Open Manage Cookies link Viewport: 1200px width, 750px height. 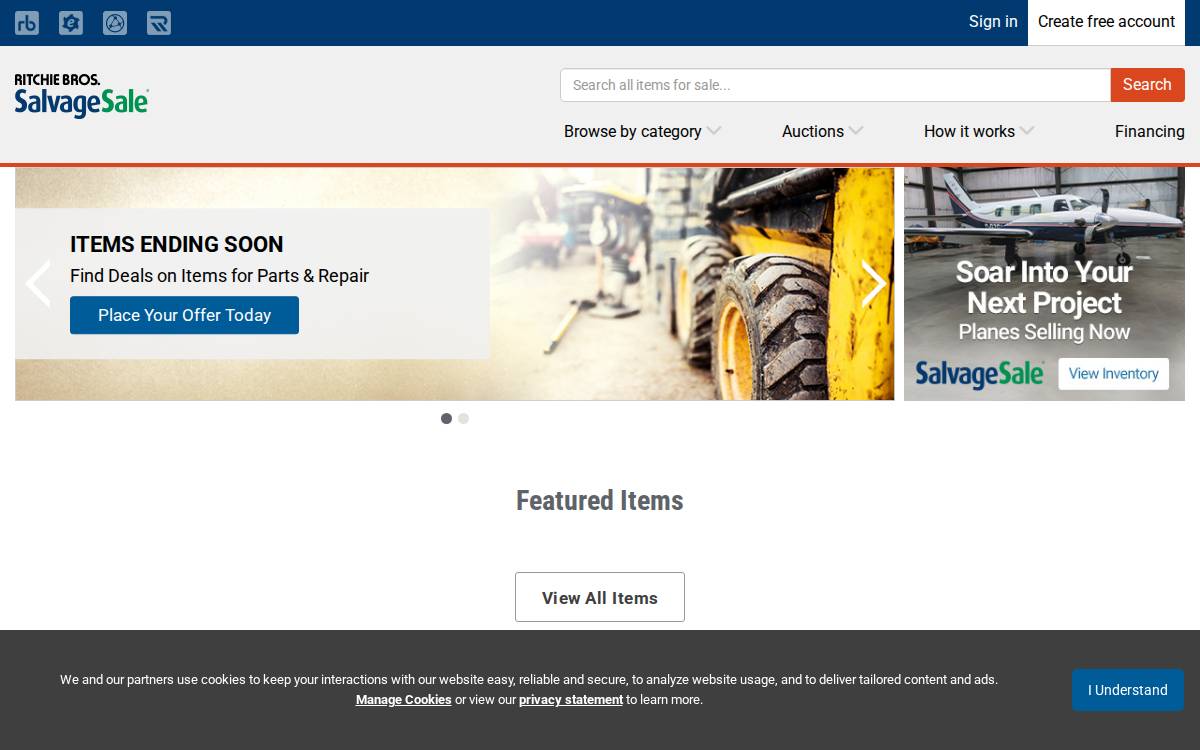point(404,700)
